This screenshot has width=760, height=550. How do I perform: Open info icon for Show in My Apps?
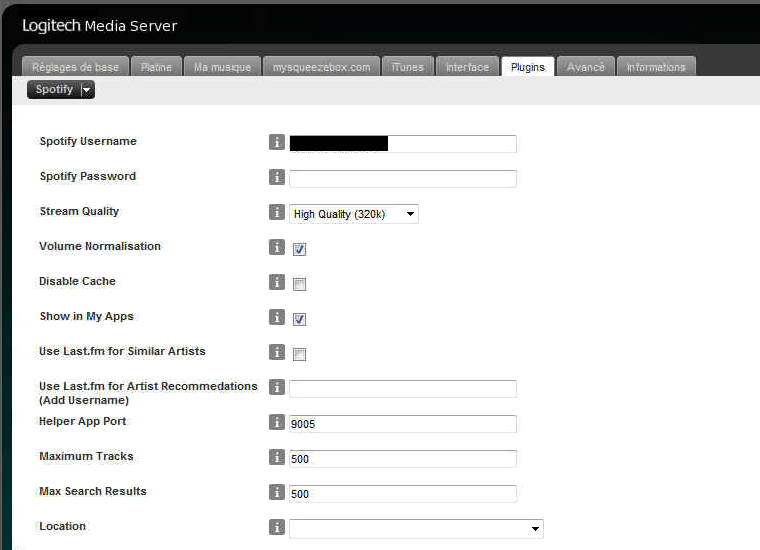pos(277,317)
